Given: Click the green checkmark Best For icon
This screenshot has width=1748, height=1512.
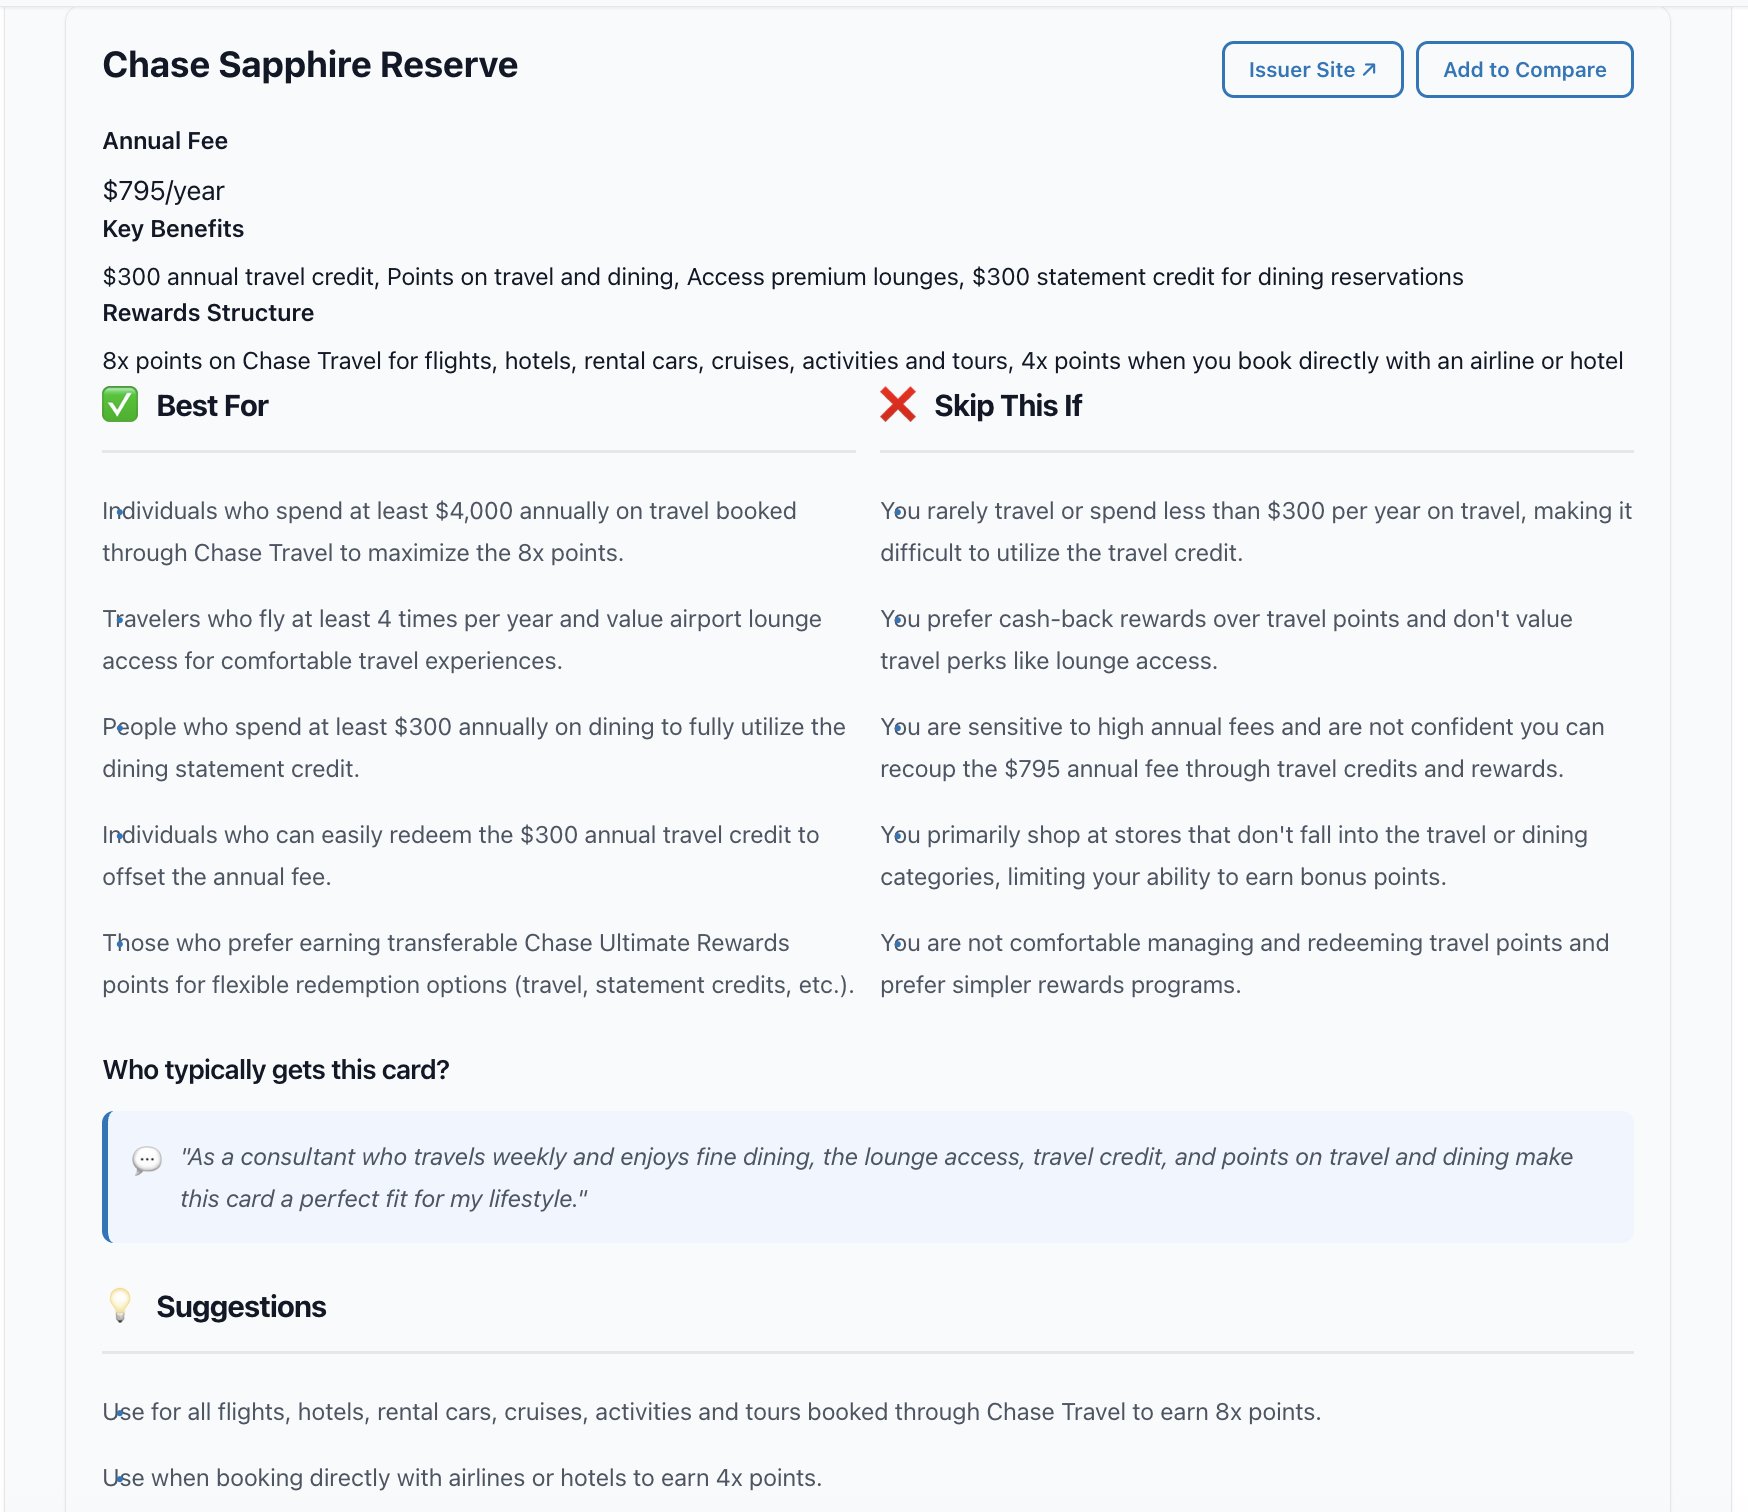Looking at the screenshot, I should click(x=119, y=405).
